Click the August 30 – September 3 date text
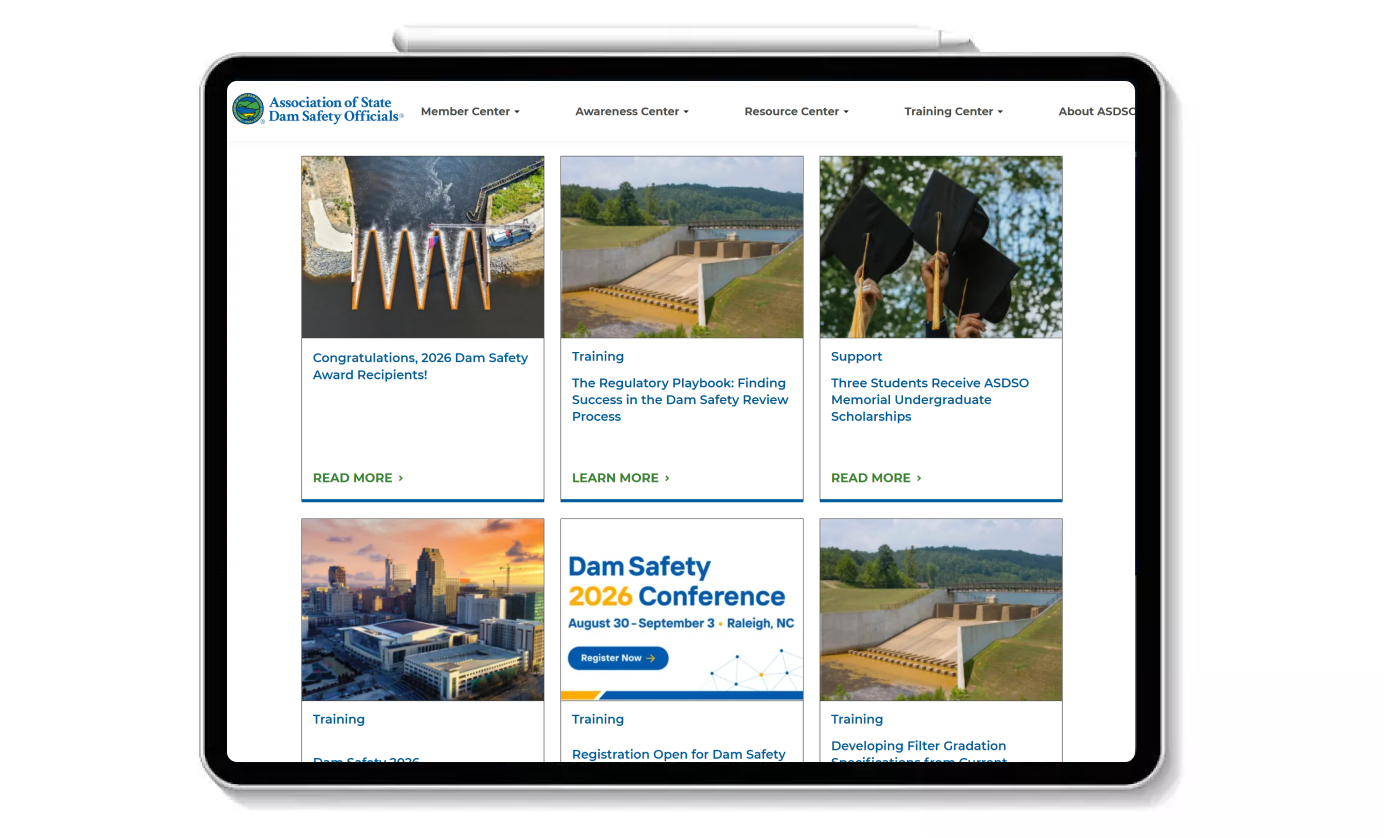Viewport: 1384px width, 838px height. pyautogui.click(x=642, y=623)
